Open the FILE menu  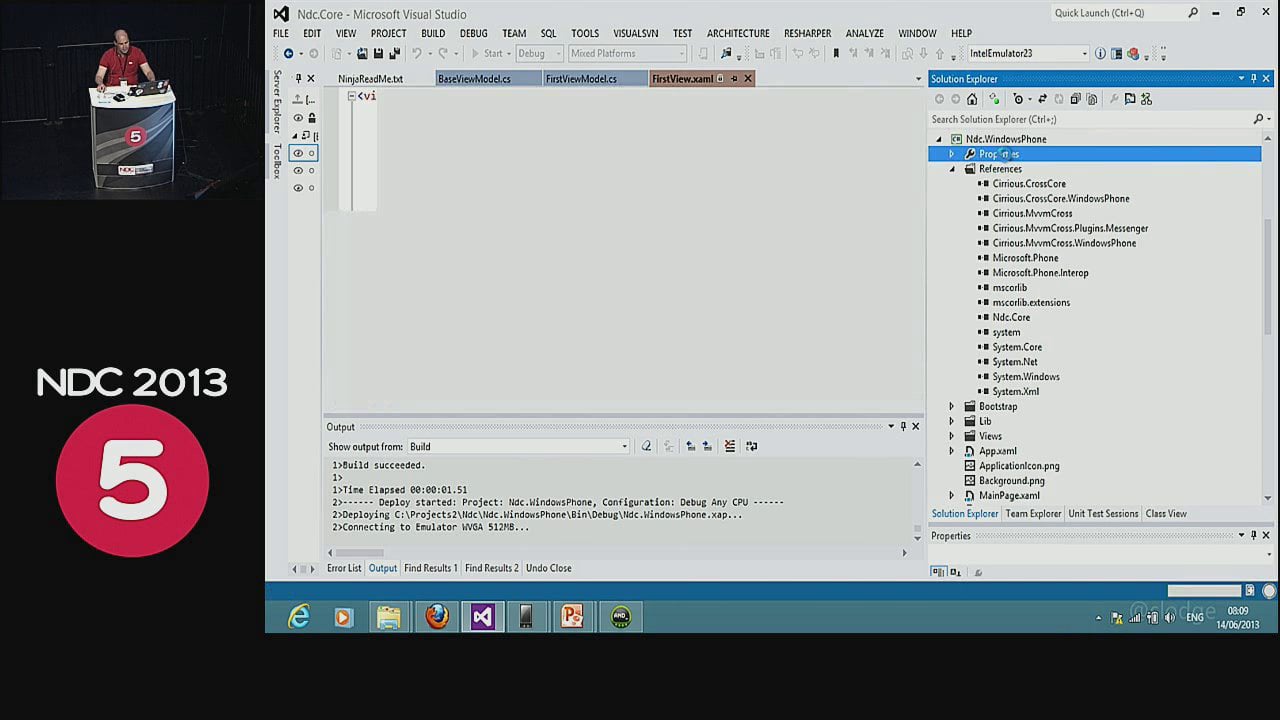point(281,33)
